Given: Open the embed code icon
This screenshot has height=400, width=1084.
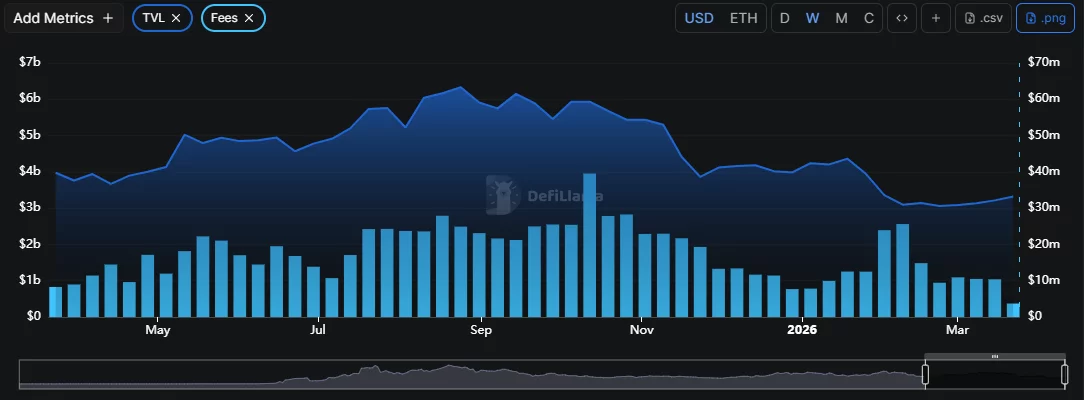Looking at the screenshot, I should tap(901, 18).
